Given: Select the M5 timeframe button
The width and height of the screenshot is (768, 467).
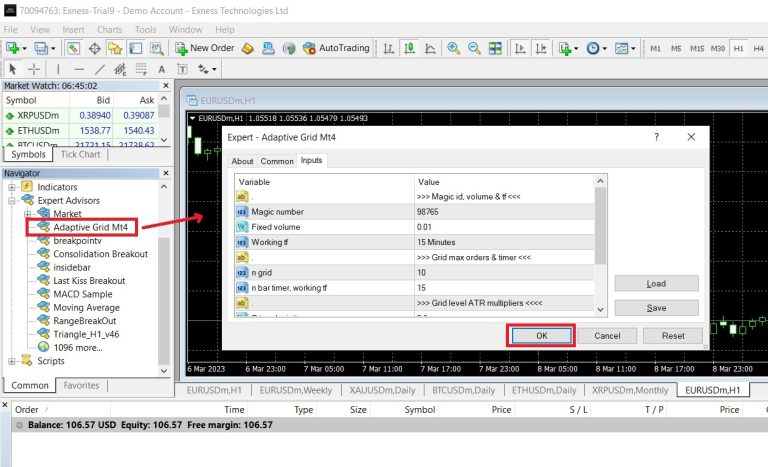Looking at the screenshot, I should [676, 48].
